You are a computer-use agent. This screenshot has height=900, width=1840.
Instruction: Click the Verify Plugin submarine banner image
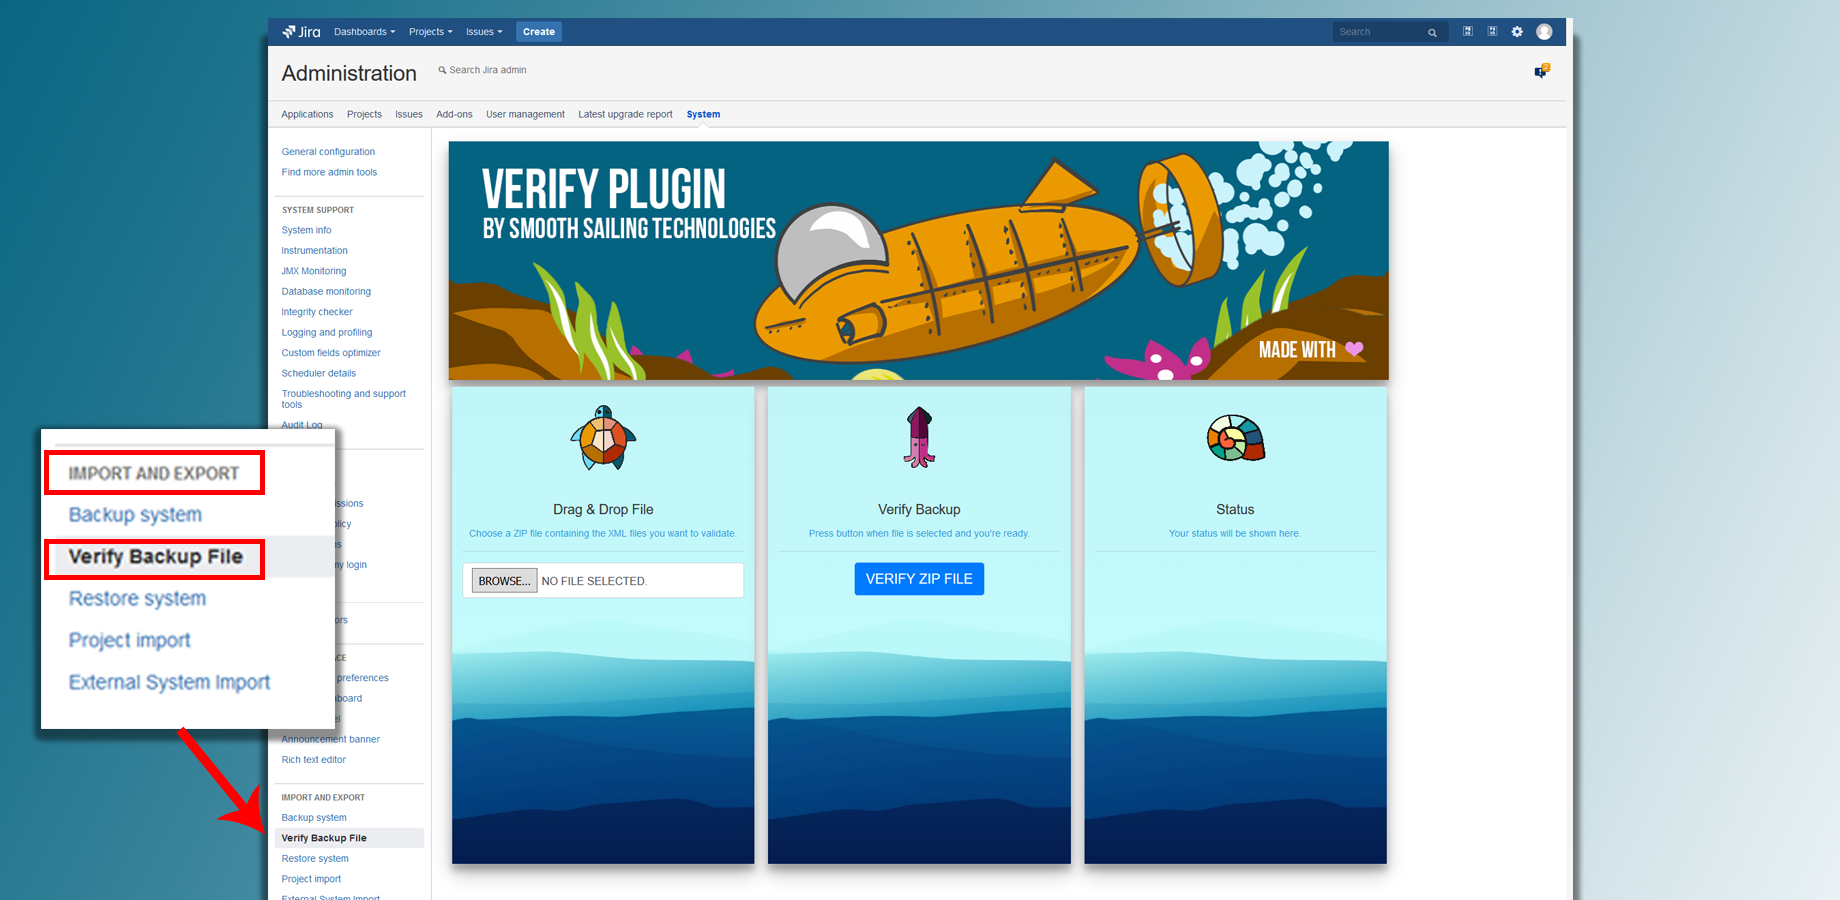(918, 260)
